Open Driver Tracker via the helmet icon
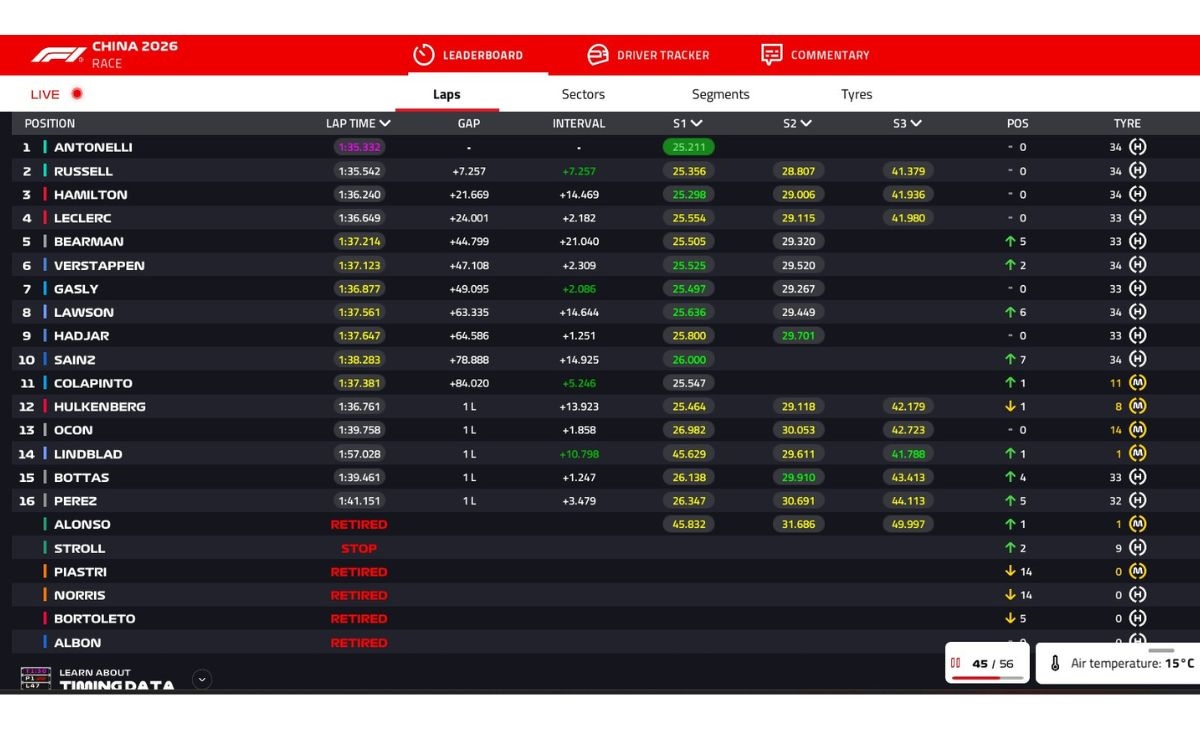The image size is (1200, 729). click(598, 55)
